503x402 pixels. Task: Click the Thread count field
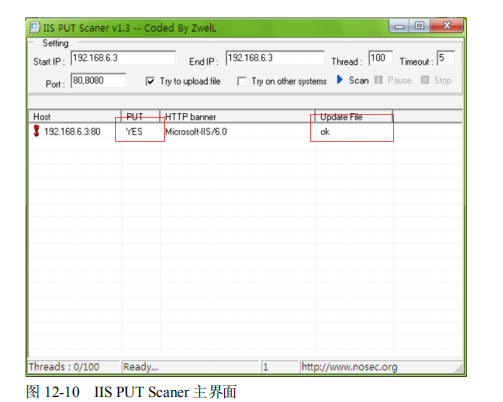coord(380,58)
